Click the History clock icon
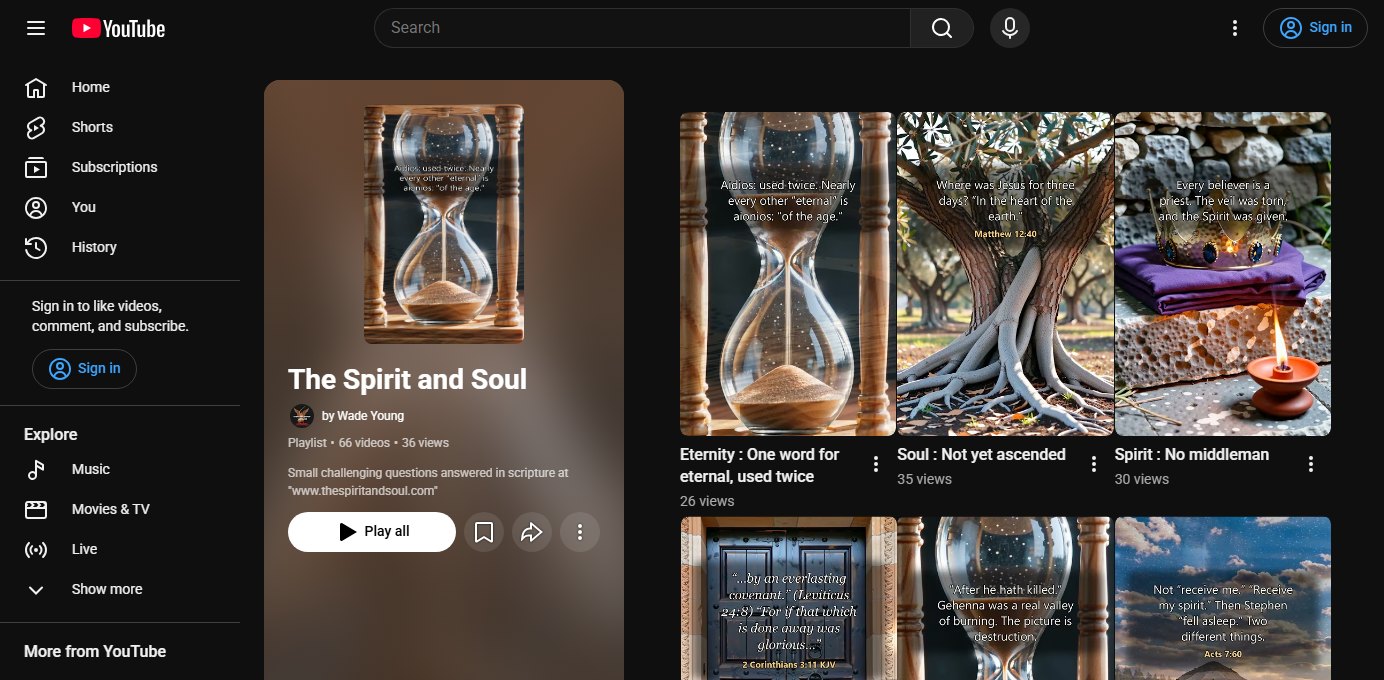 [x=36, y=247]
